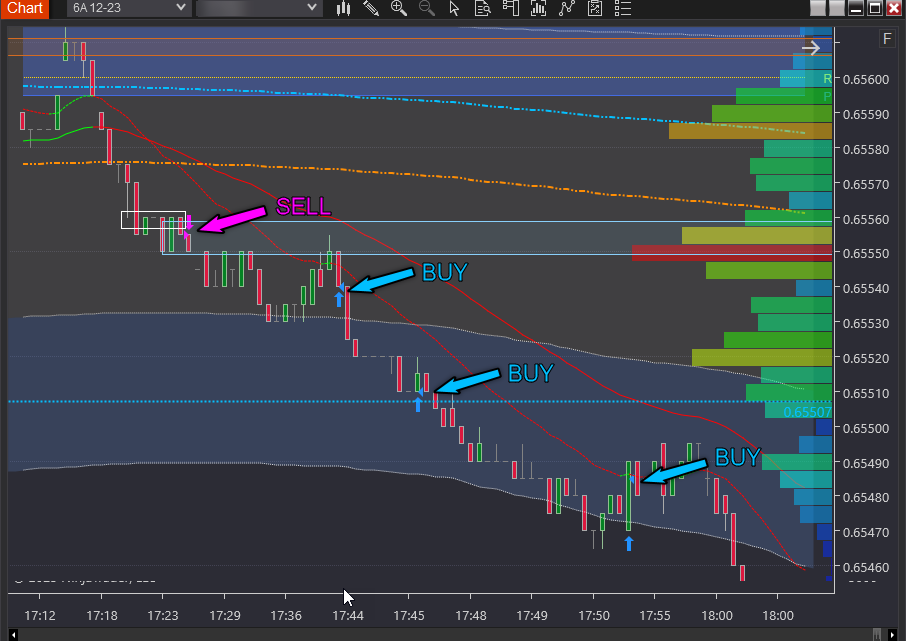Select the drawing tools pencil icon
906x641 pixels.
[x=371, y=8]
